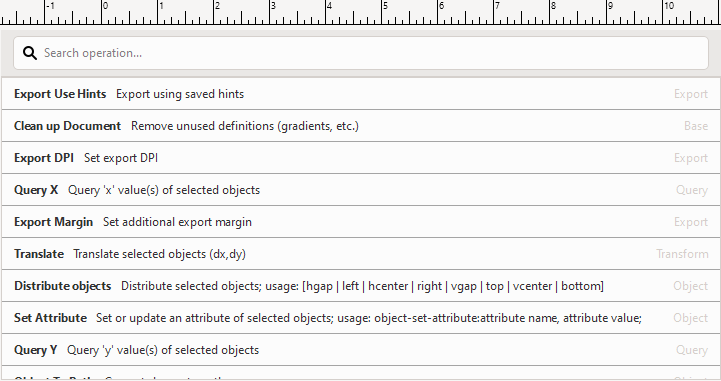Pick the Export Margin operation
The image size is (721, 381).
[x=361, y=222]
